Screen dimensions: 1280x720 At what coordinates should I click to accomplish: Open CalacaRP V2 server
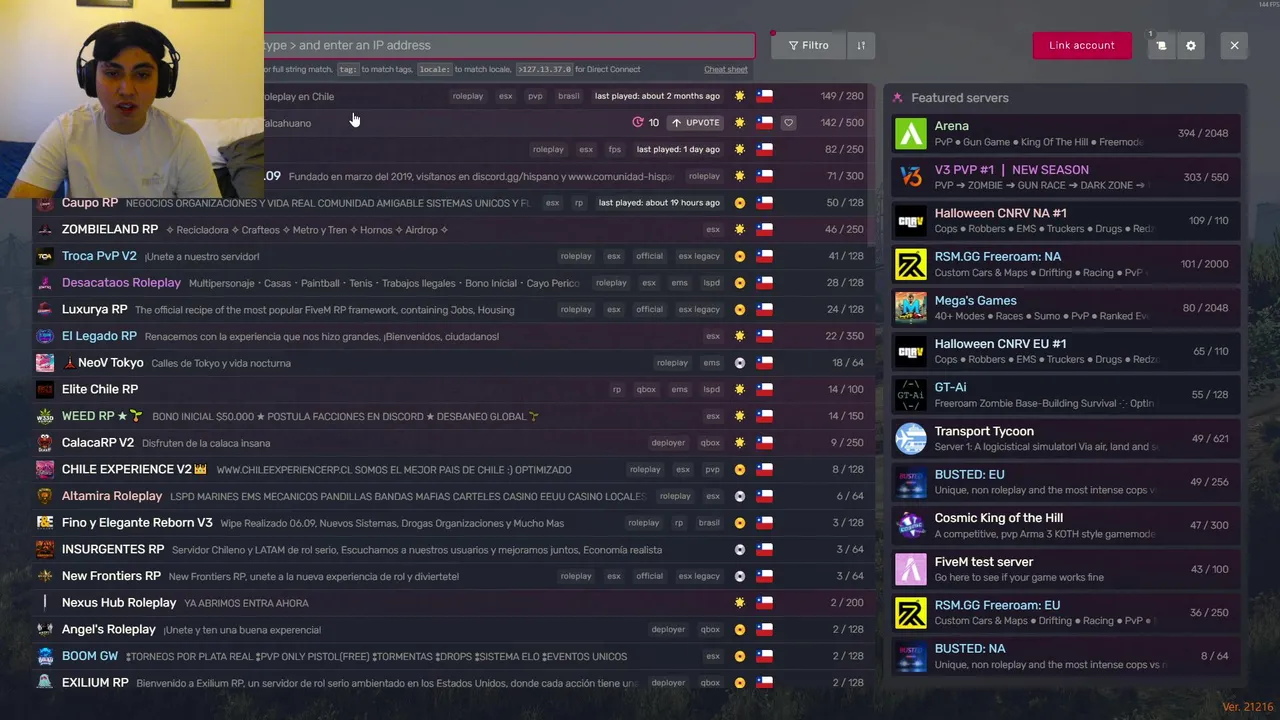coord(454,443)
